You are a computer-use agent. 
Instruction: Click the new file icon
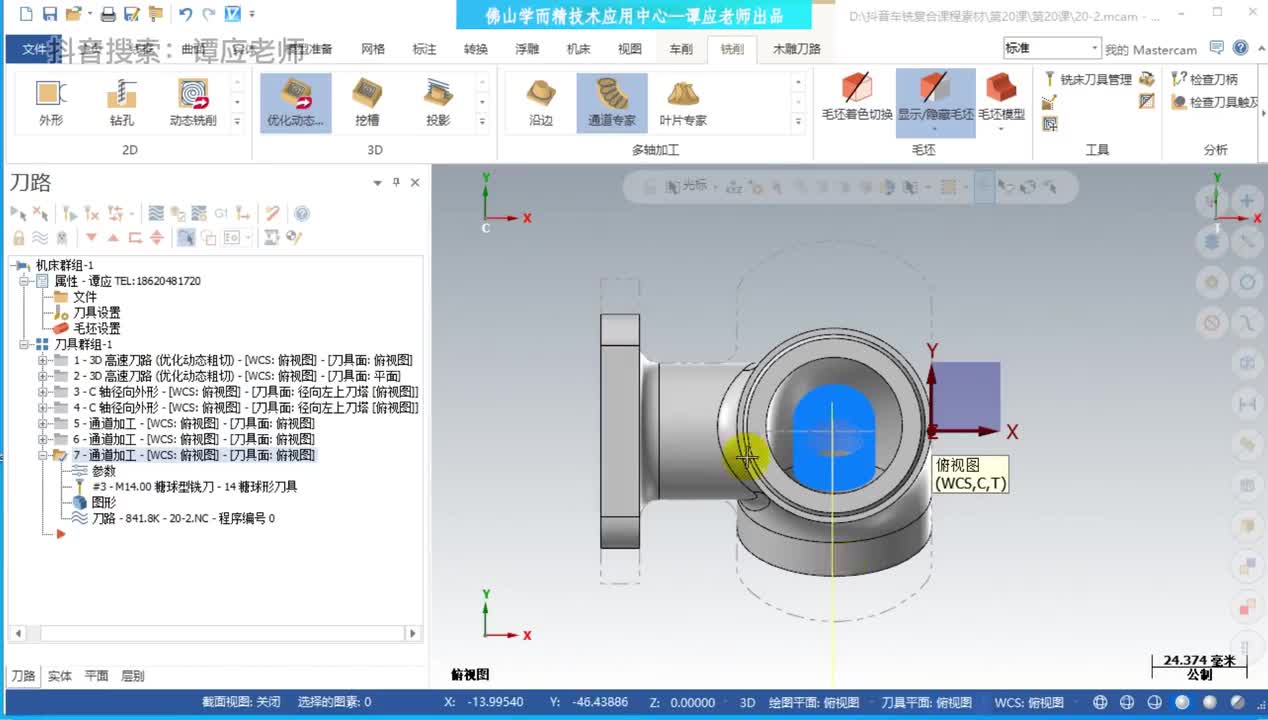(x=26, y=14)
